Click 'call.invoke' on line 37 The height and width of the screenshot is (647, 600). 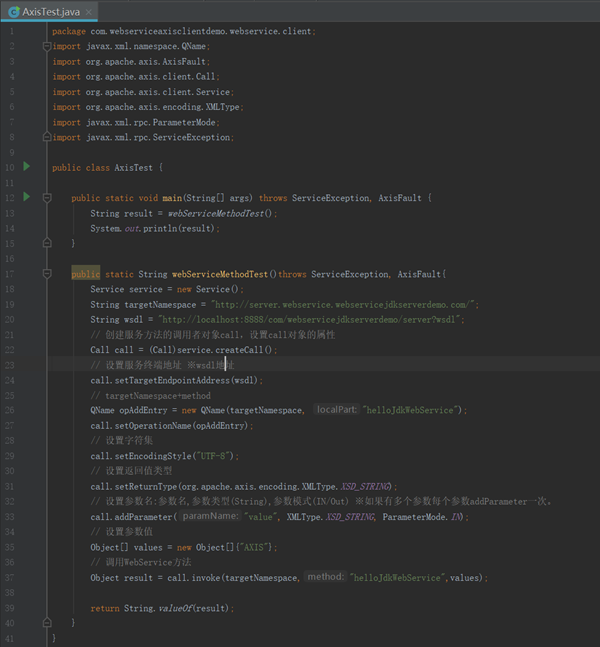pos(194,578)
